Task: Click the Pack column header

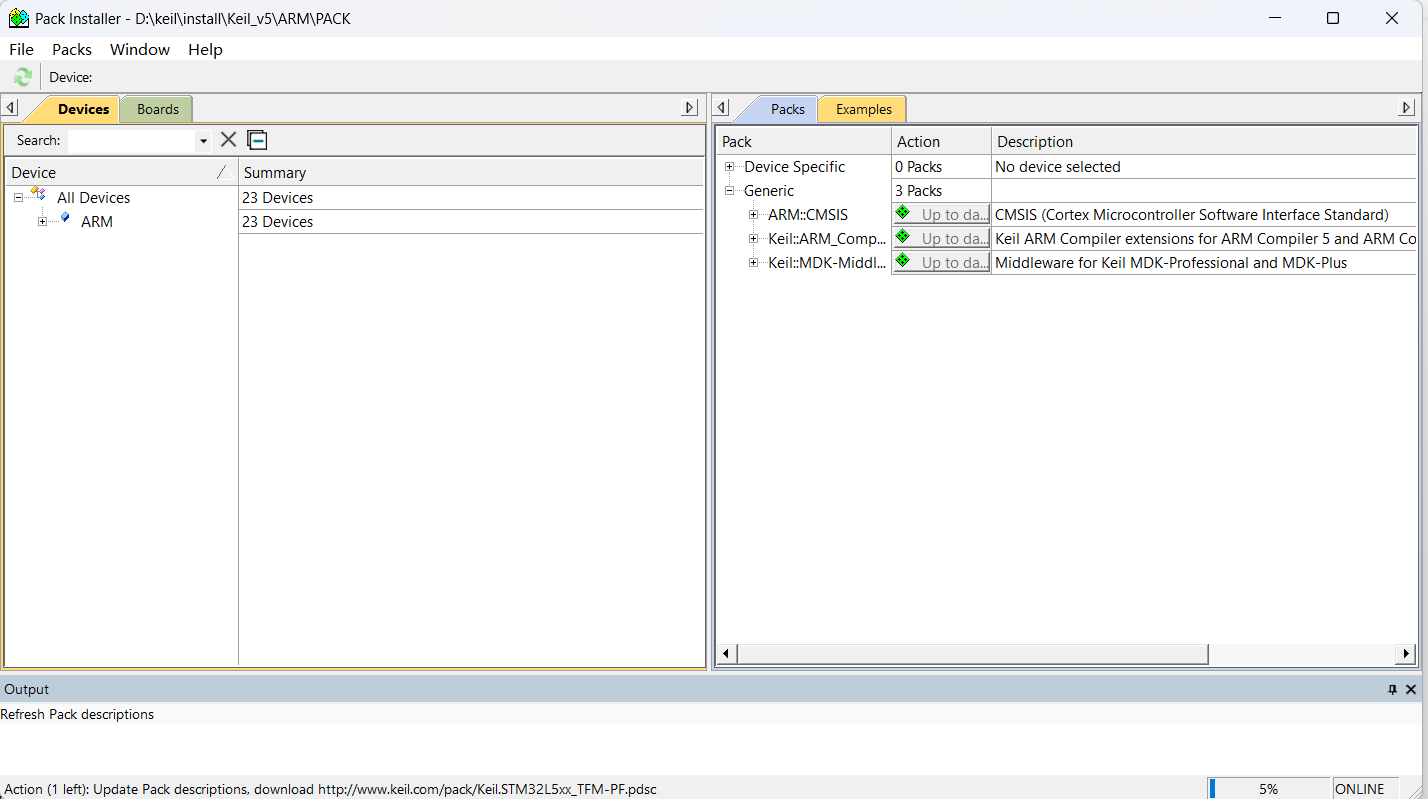Action: [805, 142]
